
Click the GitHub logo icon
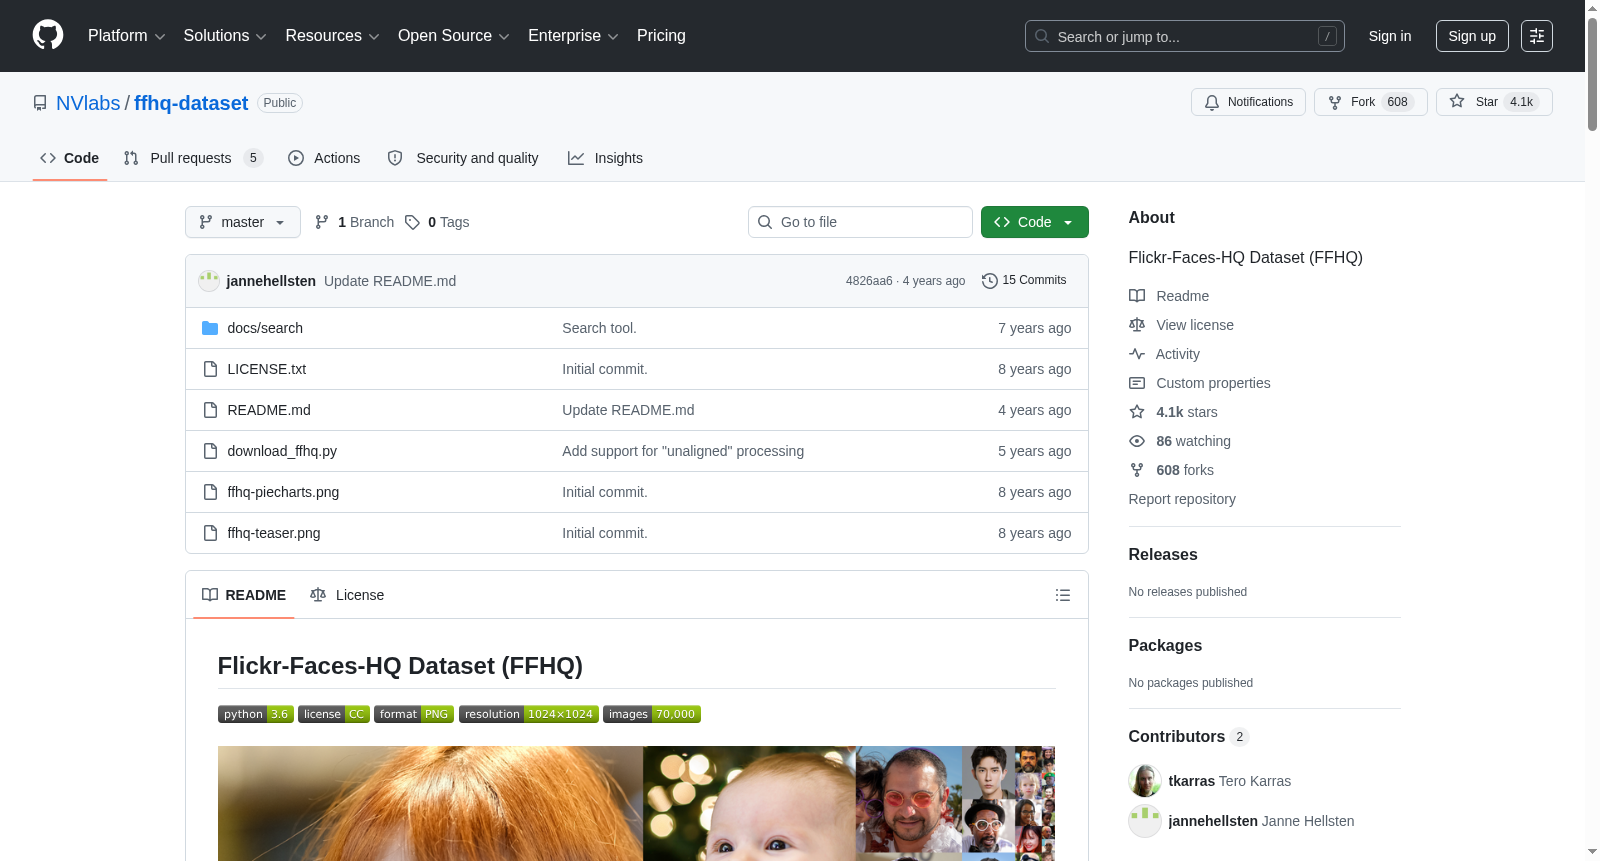[x=48, y=36]
